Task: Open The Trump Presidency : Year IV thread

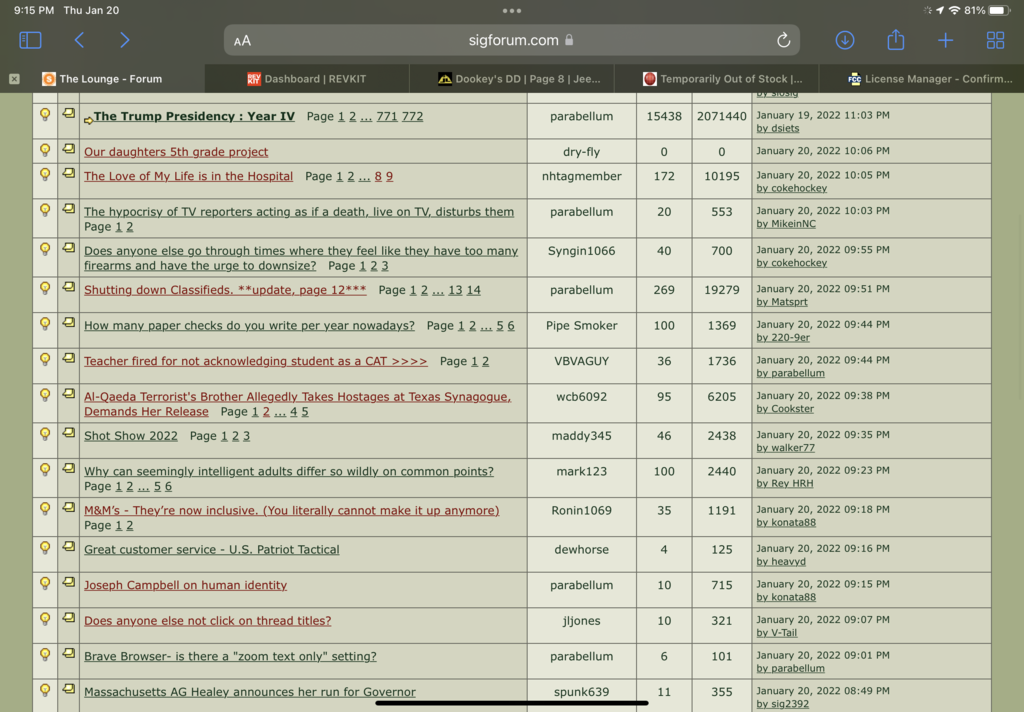Action: pos(194,116)
